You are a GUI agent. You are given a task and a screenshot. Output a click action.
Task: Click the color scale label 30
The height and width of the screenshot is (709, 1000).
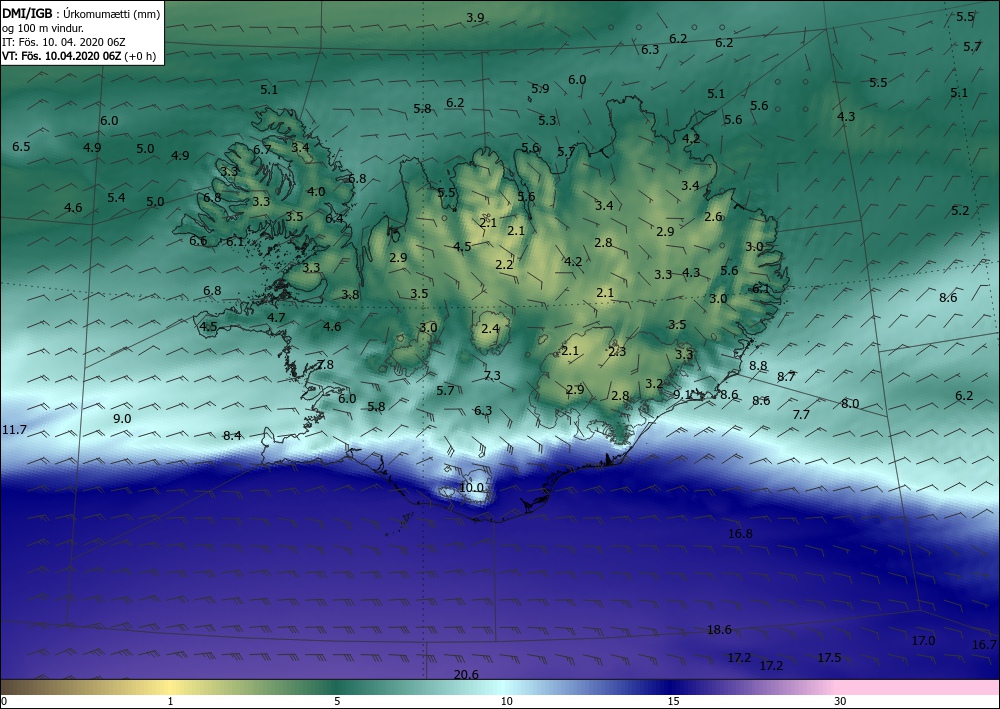pyautogui.click(x=841, y=701)
